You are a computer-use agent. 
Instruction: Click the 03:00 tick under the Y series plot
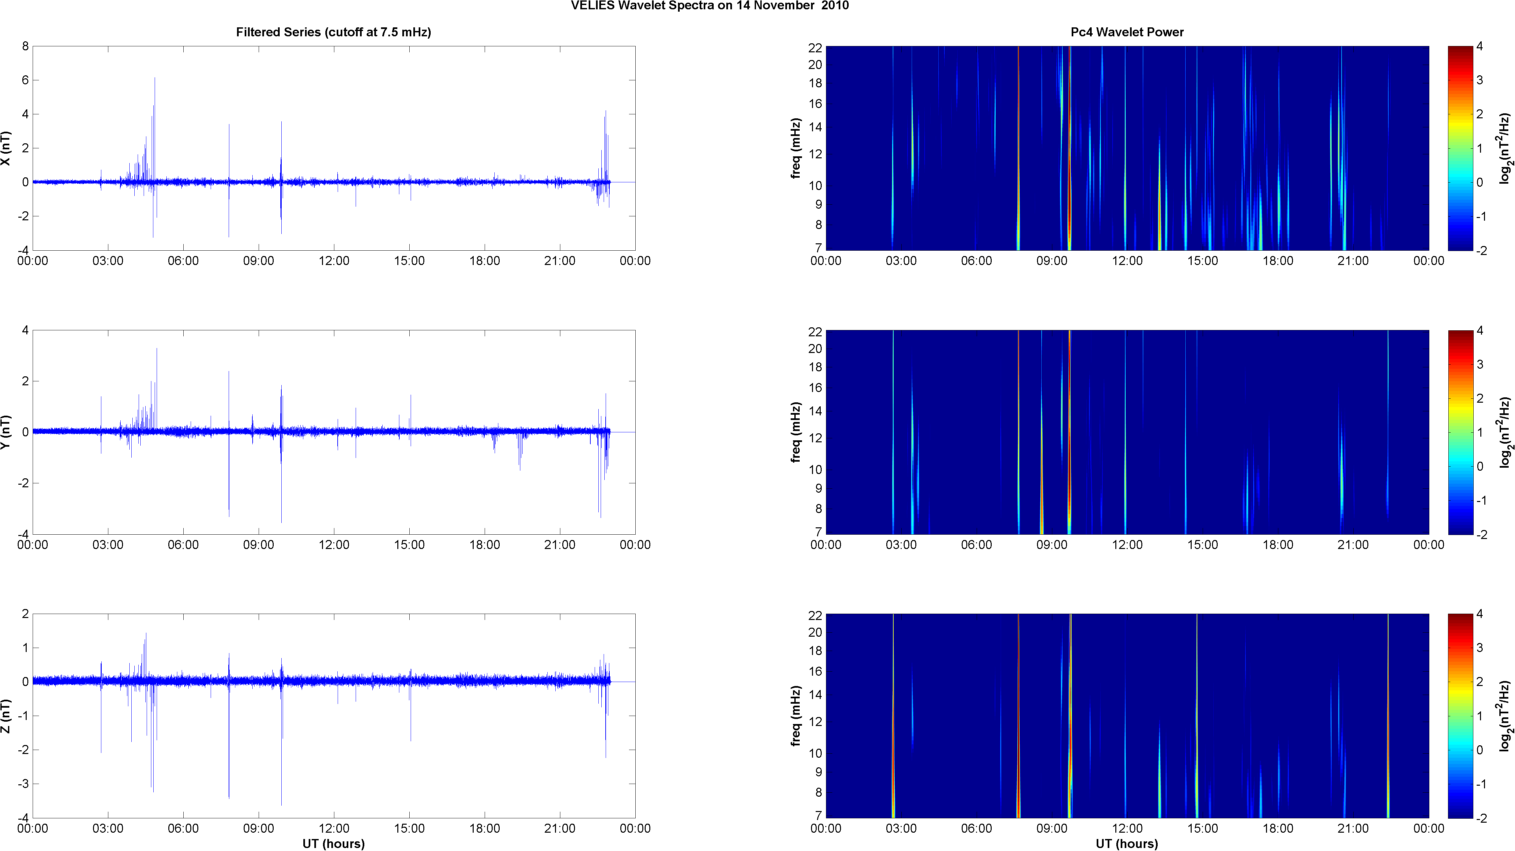(108, 545)
